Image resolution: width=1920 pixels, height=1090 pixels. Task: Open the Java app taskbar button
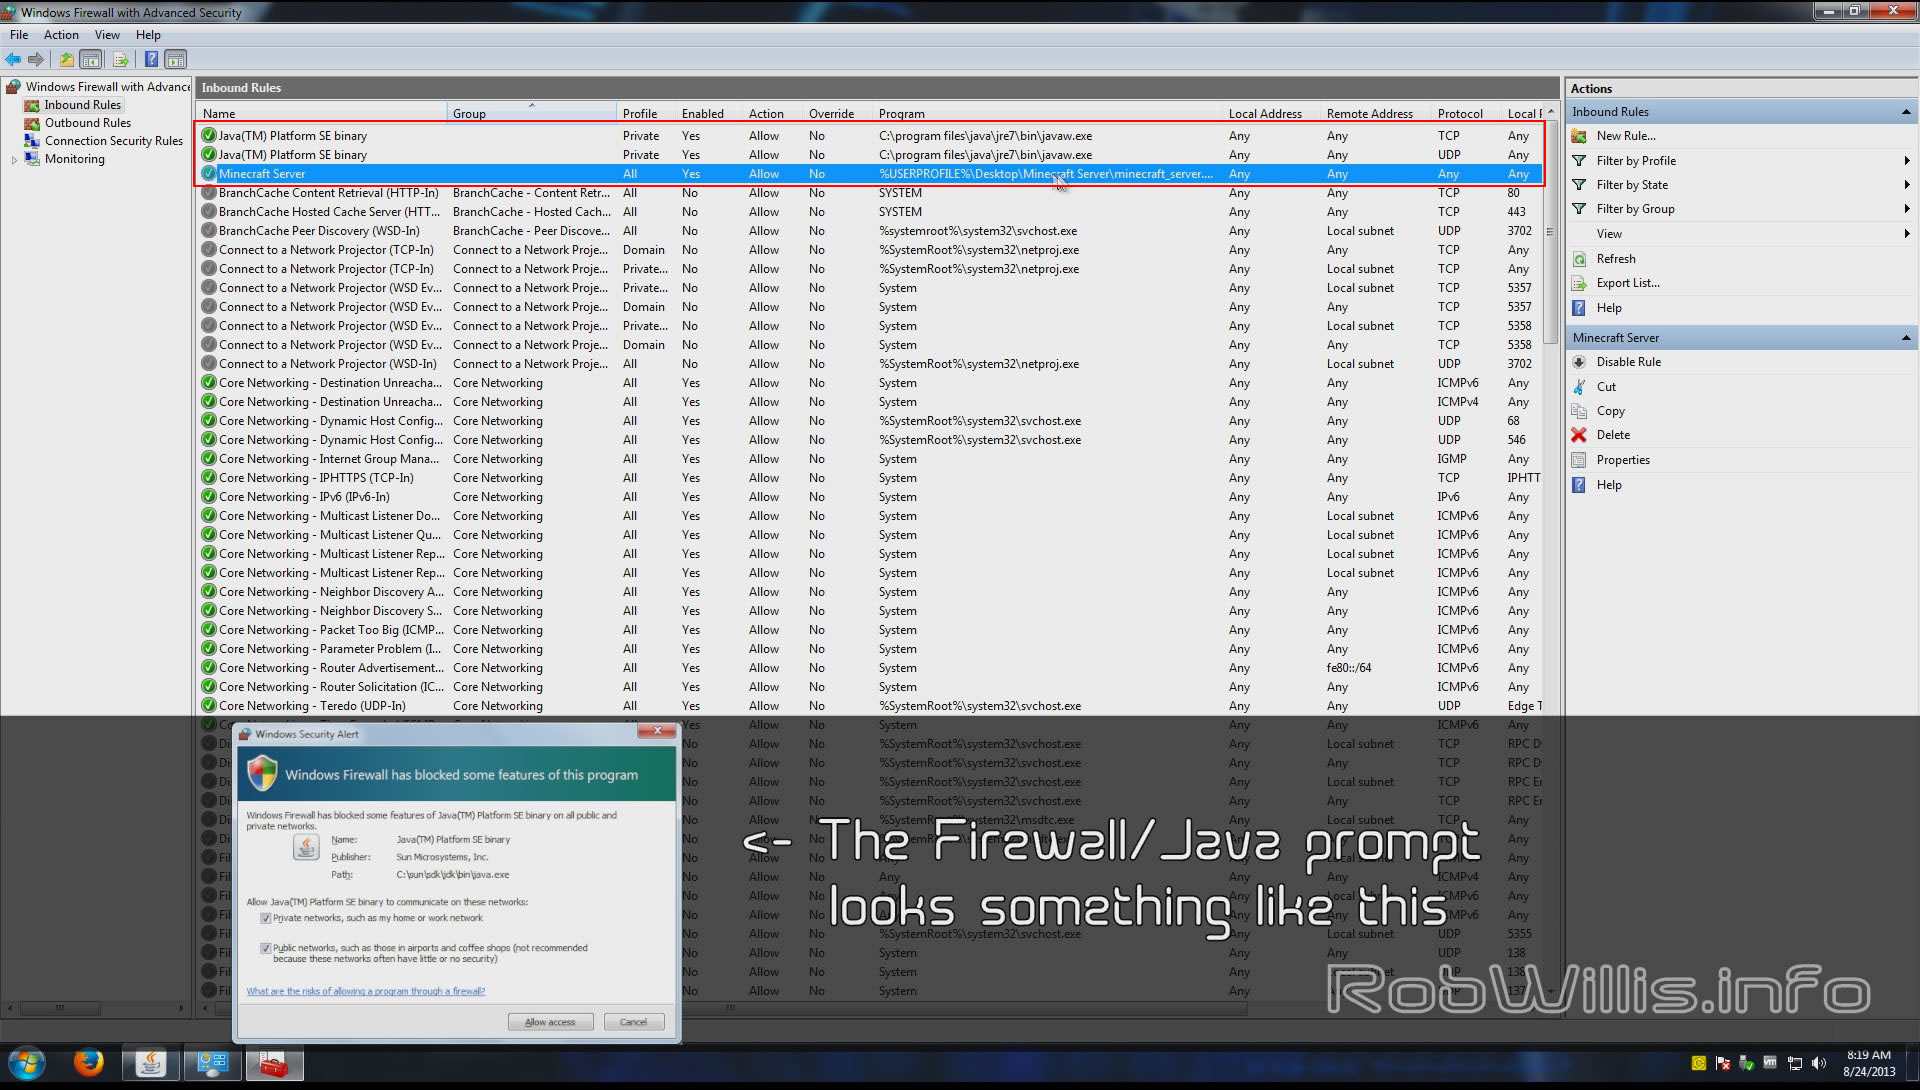[151, 1064]
